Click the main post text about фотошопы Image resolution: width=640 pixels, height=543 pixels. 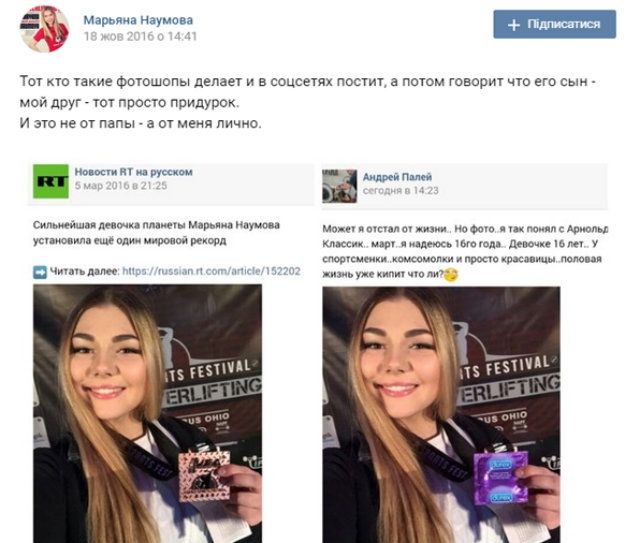click(x=308, y=102)
